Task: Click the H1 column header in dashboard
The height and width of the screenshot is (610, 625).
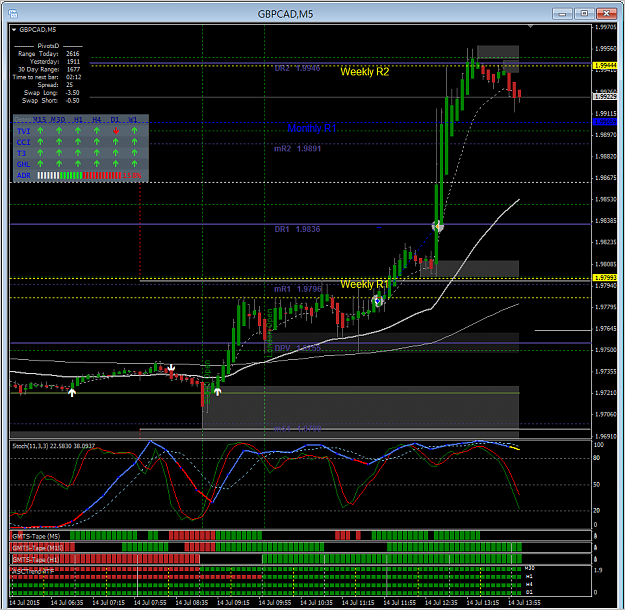Action: [x=78, y=120]
